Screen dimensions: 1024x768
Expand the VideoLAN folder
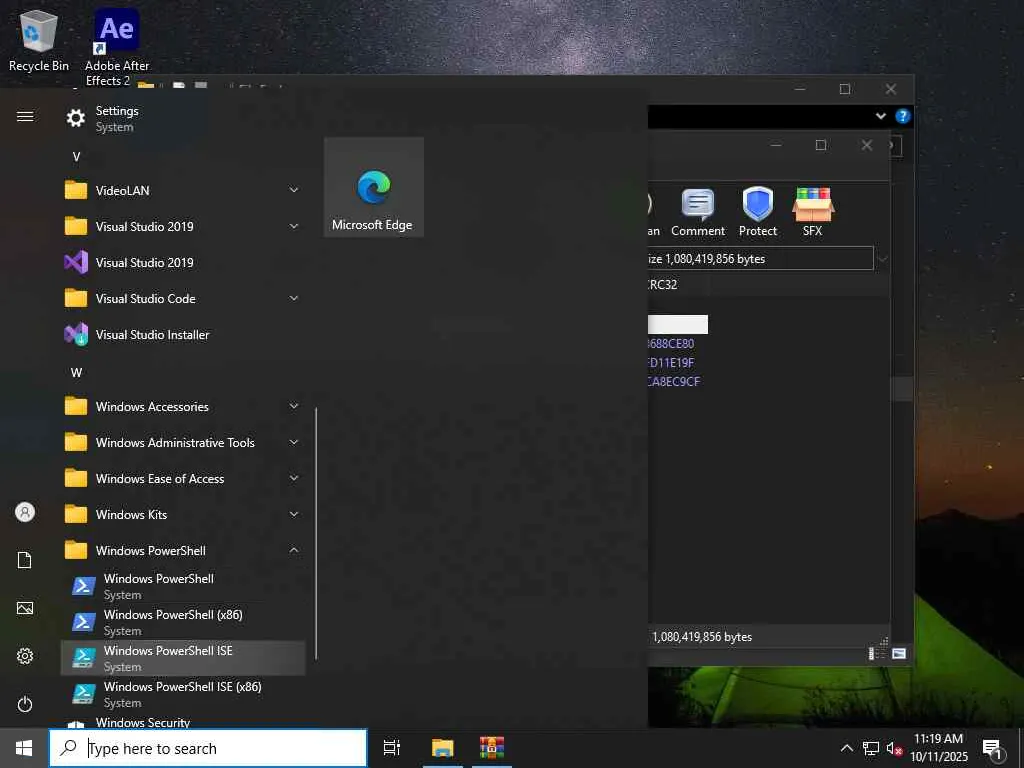coord(183,190)
